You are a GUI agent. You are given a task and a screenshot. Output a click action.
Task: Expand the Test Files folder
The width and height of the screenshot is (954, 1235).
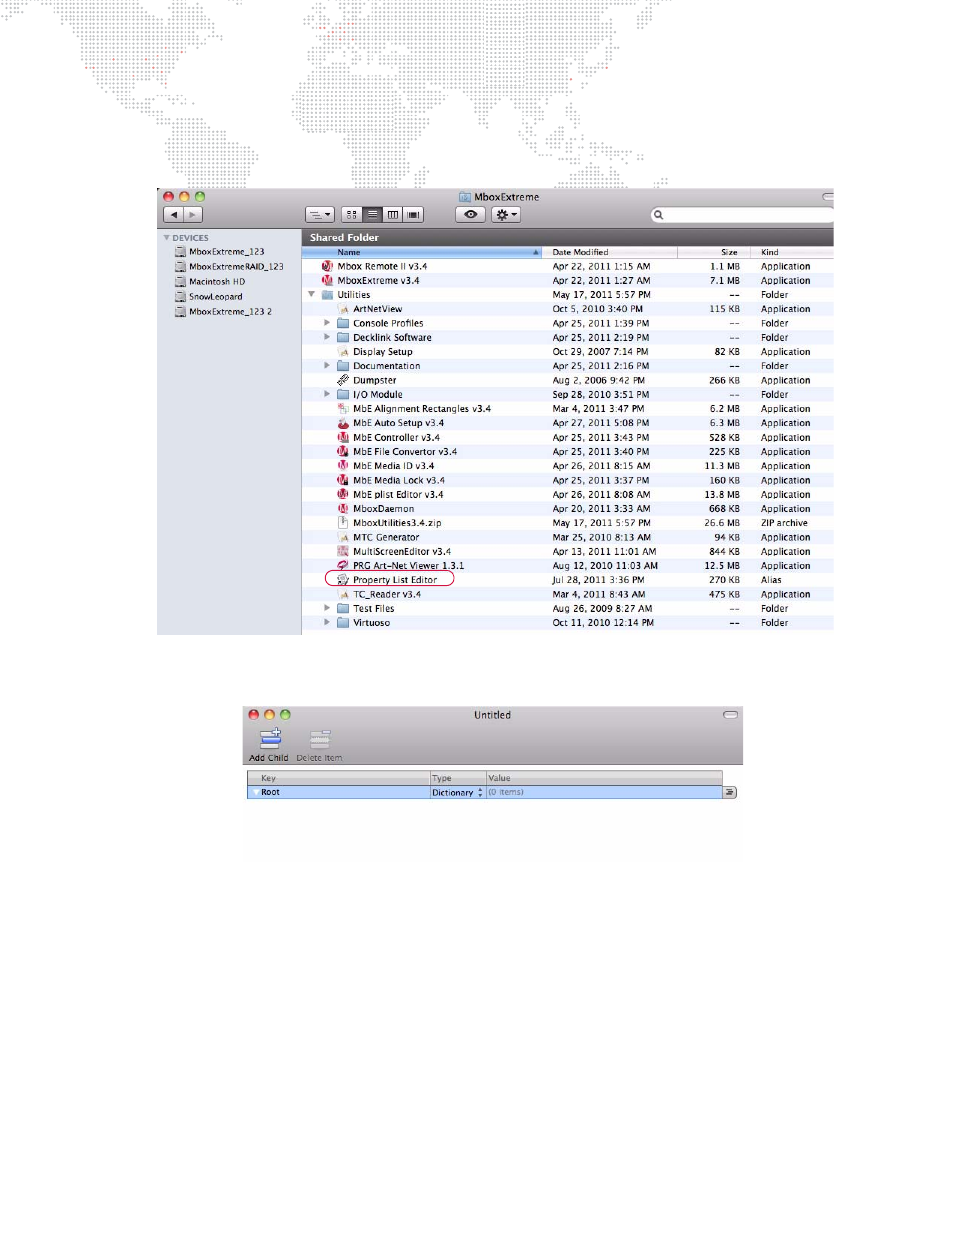click(x=327, y=608)
